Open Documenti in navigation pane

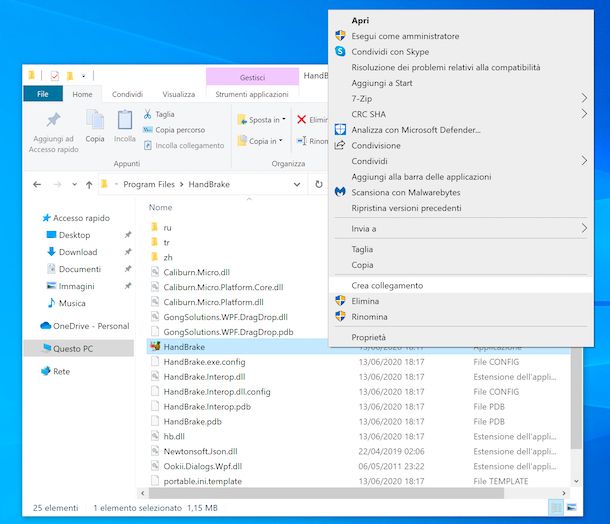[74, 269]
